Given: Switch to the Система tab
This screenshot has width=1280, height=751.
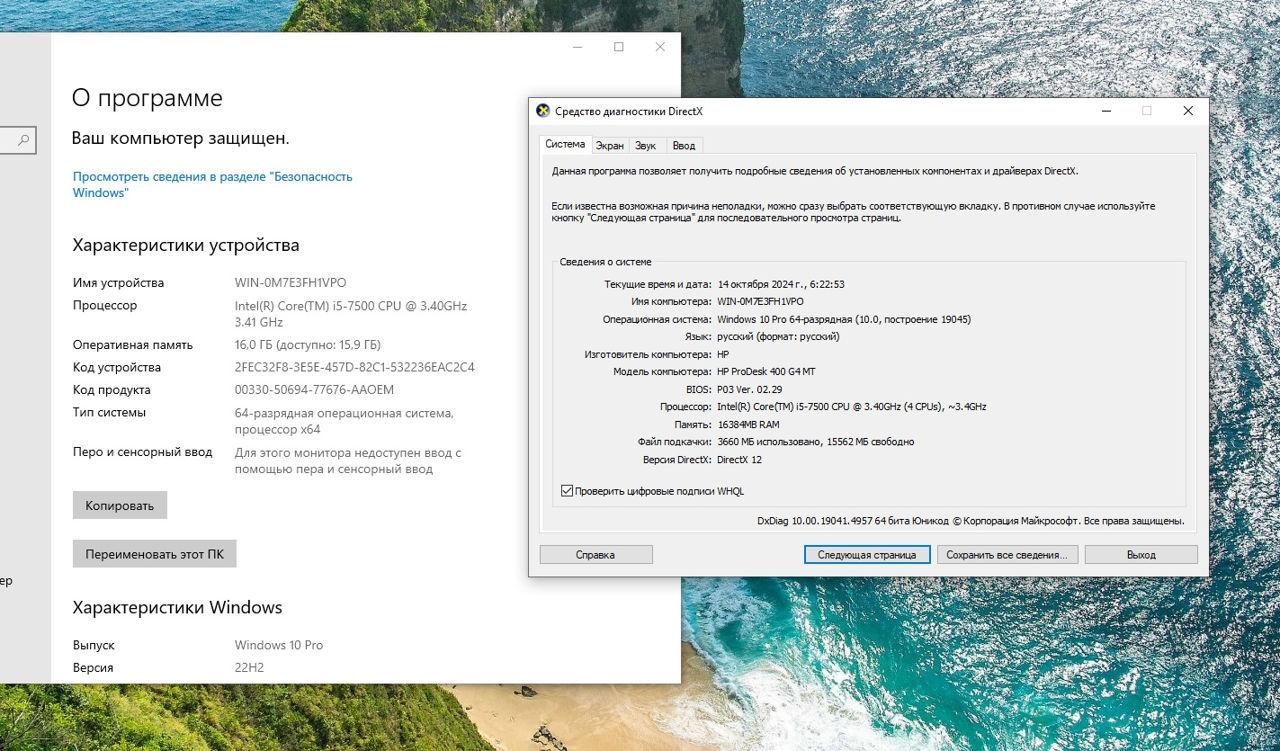Looking at the screenshot, I should click(565, 144).
